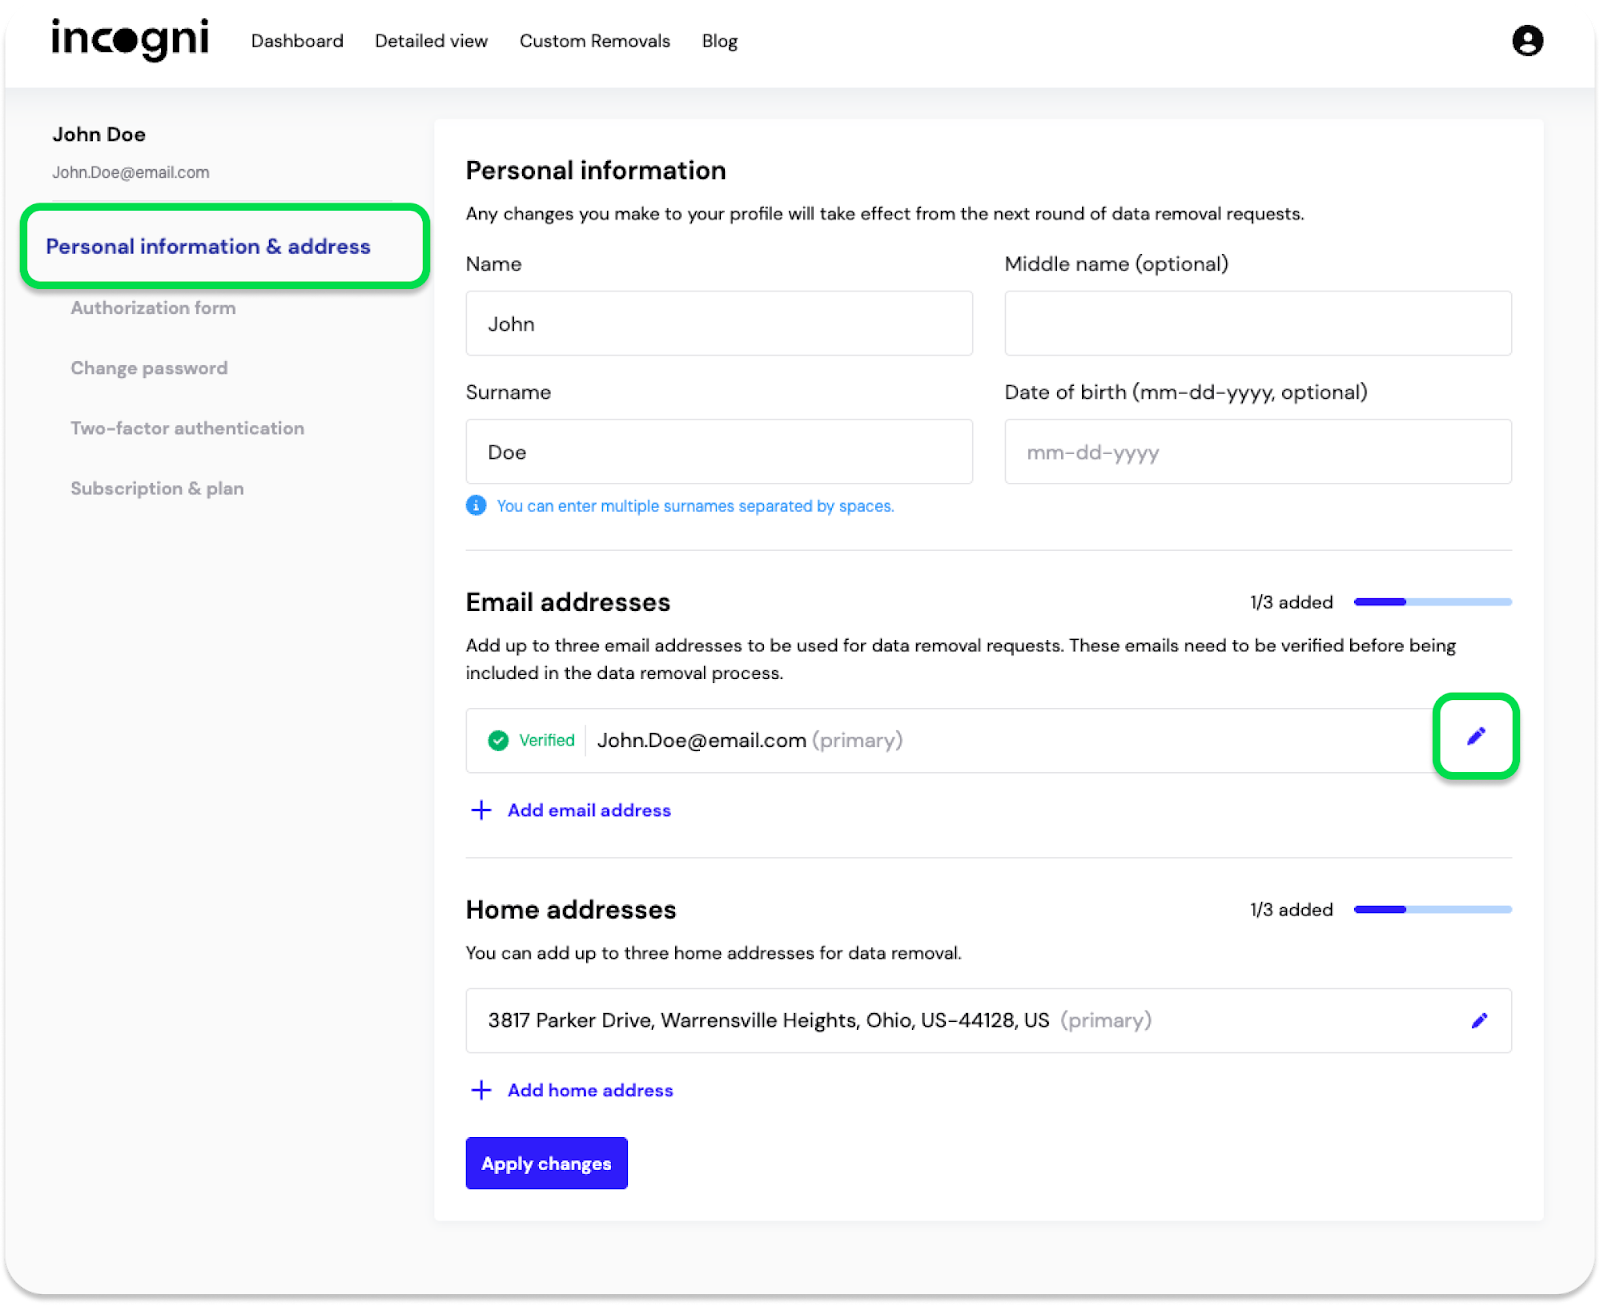Open Subscription & plan section
The height and width of the screenshot is (1305, 1600).
pyautogui.click(x=157, y=488)
